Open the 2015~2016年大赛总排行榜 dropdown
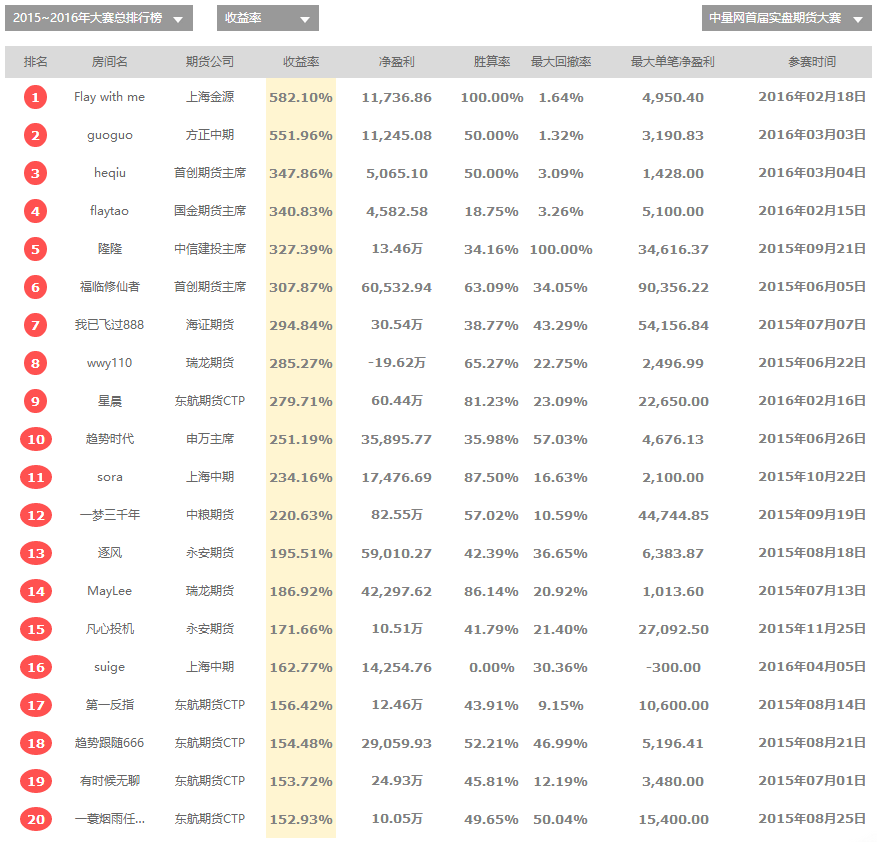Image resolution: width=877 pixels, height=842 pixels. click(x=98, y=18)
